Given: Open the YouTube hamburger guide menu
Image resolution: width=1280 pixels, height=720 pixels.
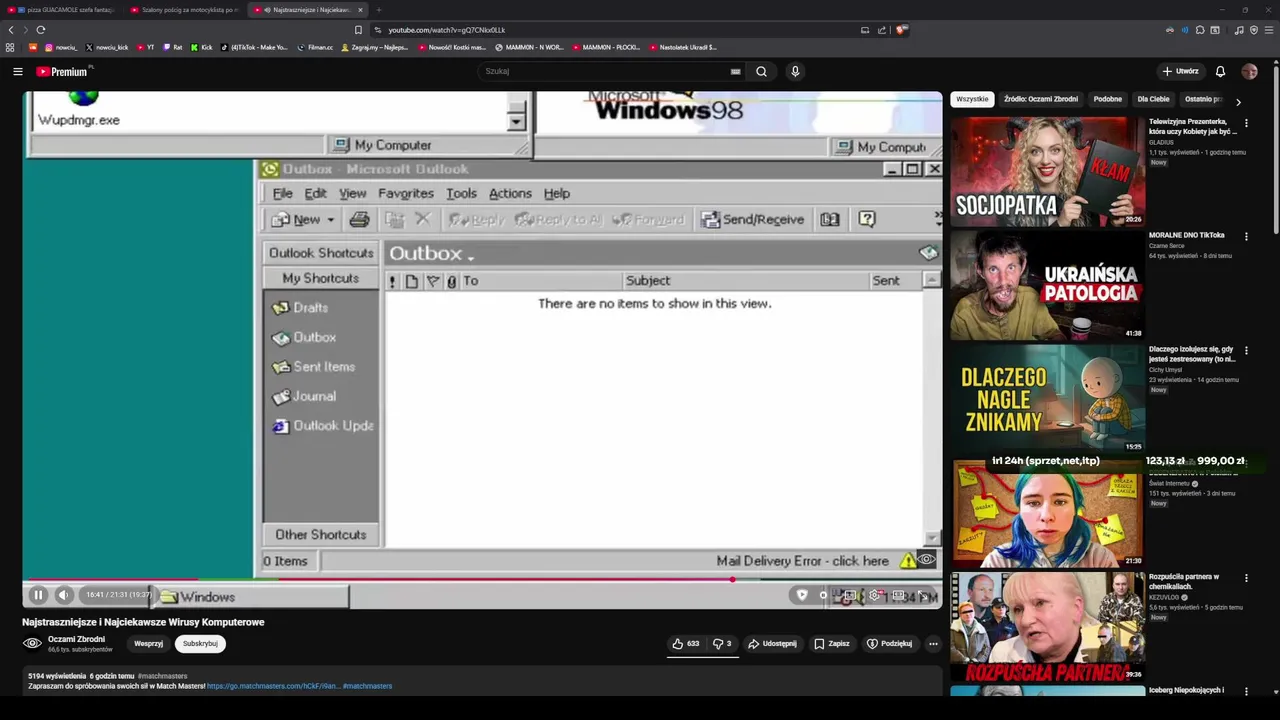Looking at the screenshot, I should pyautogui.click(x=17, y=71).
